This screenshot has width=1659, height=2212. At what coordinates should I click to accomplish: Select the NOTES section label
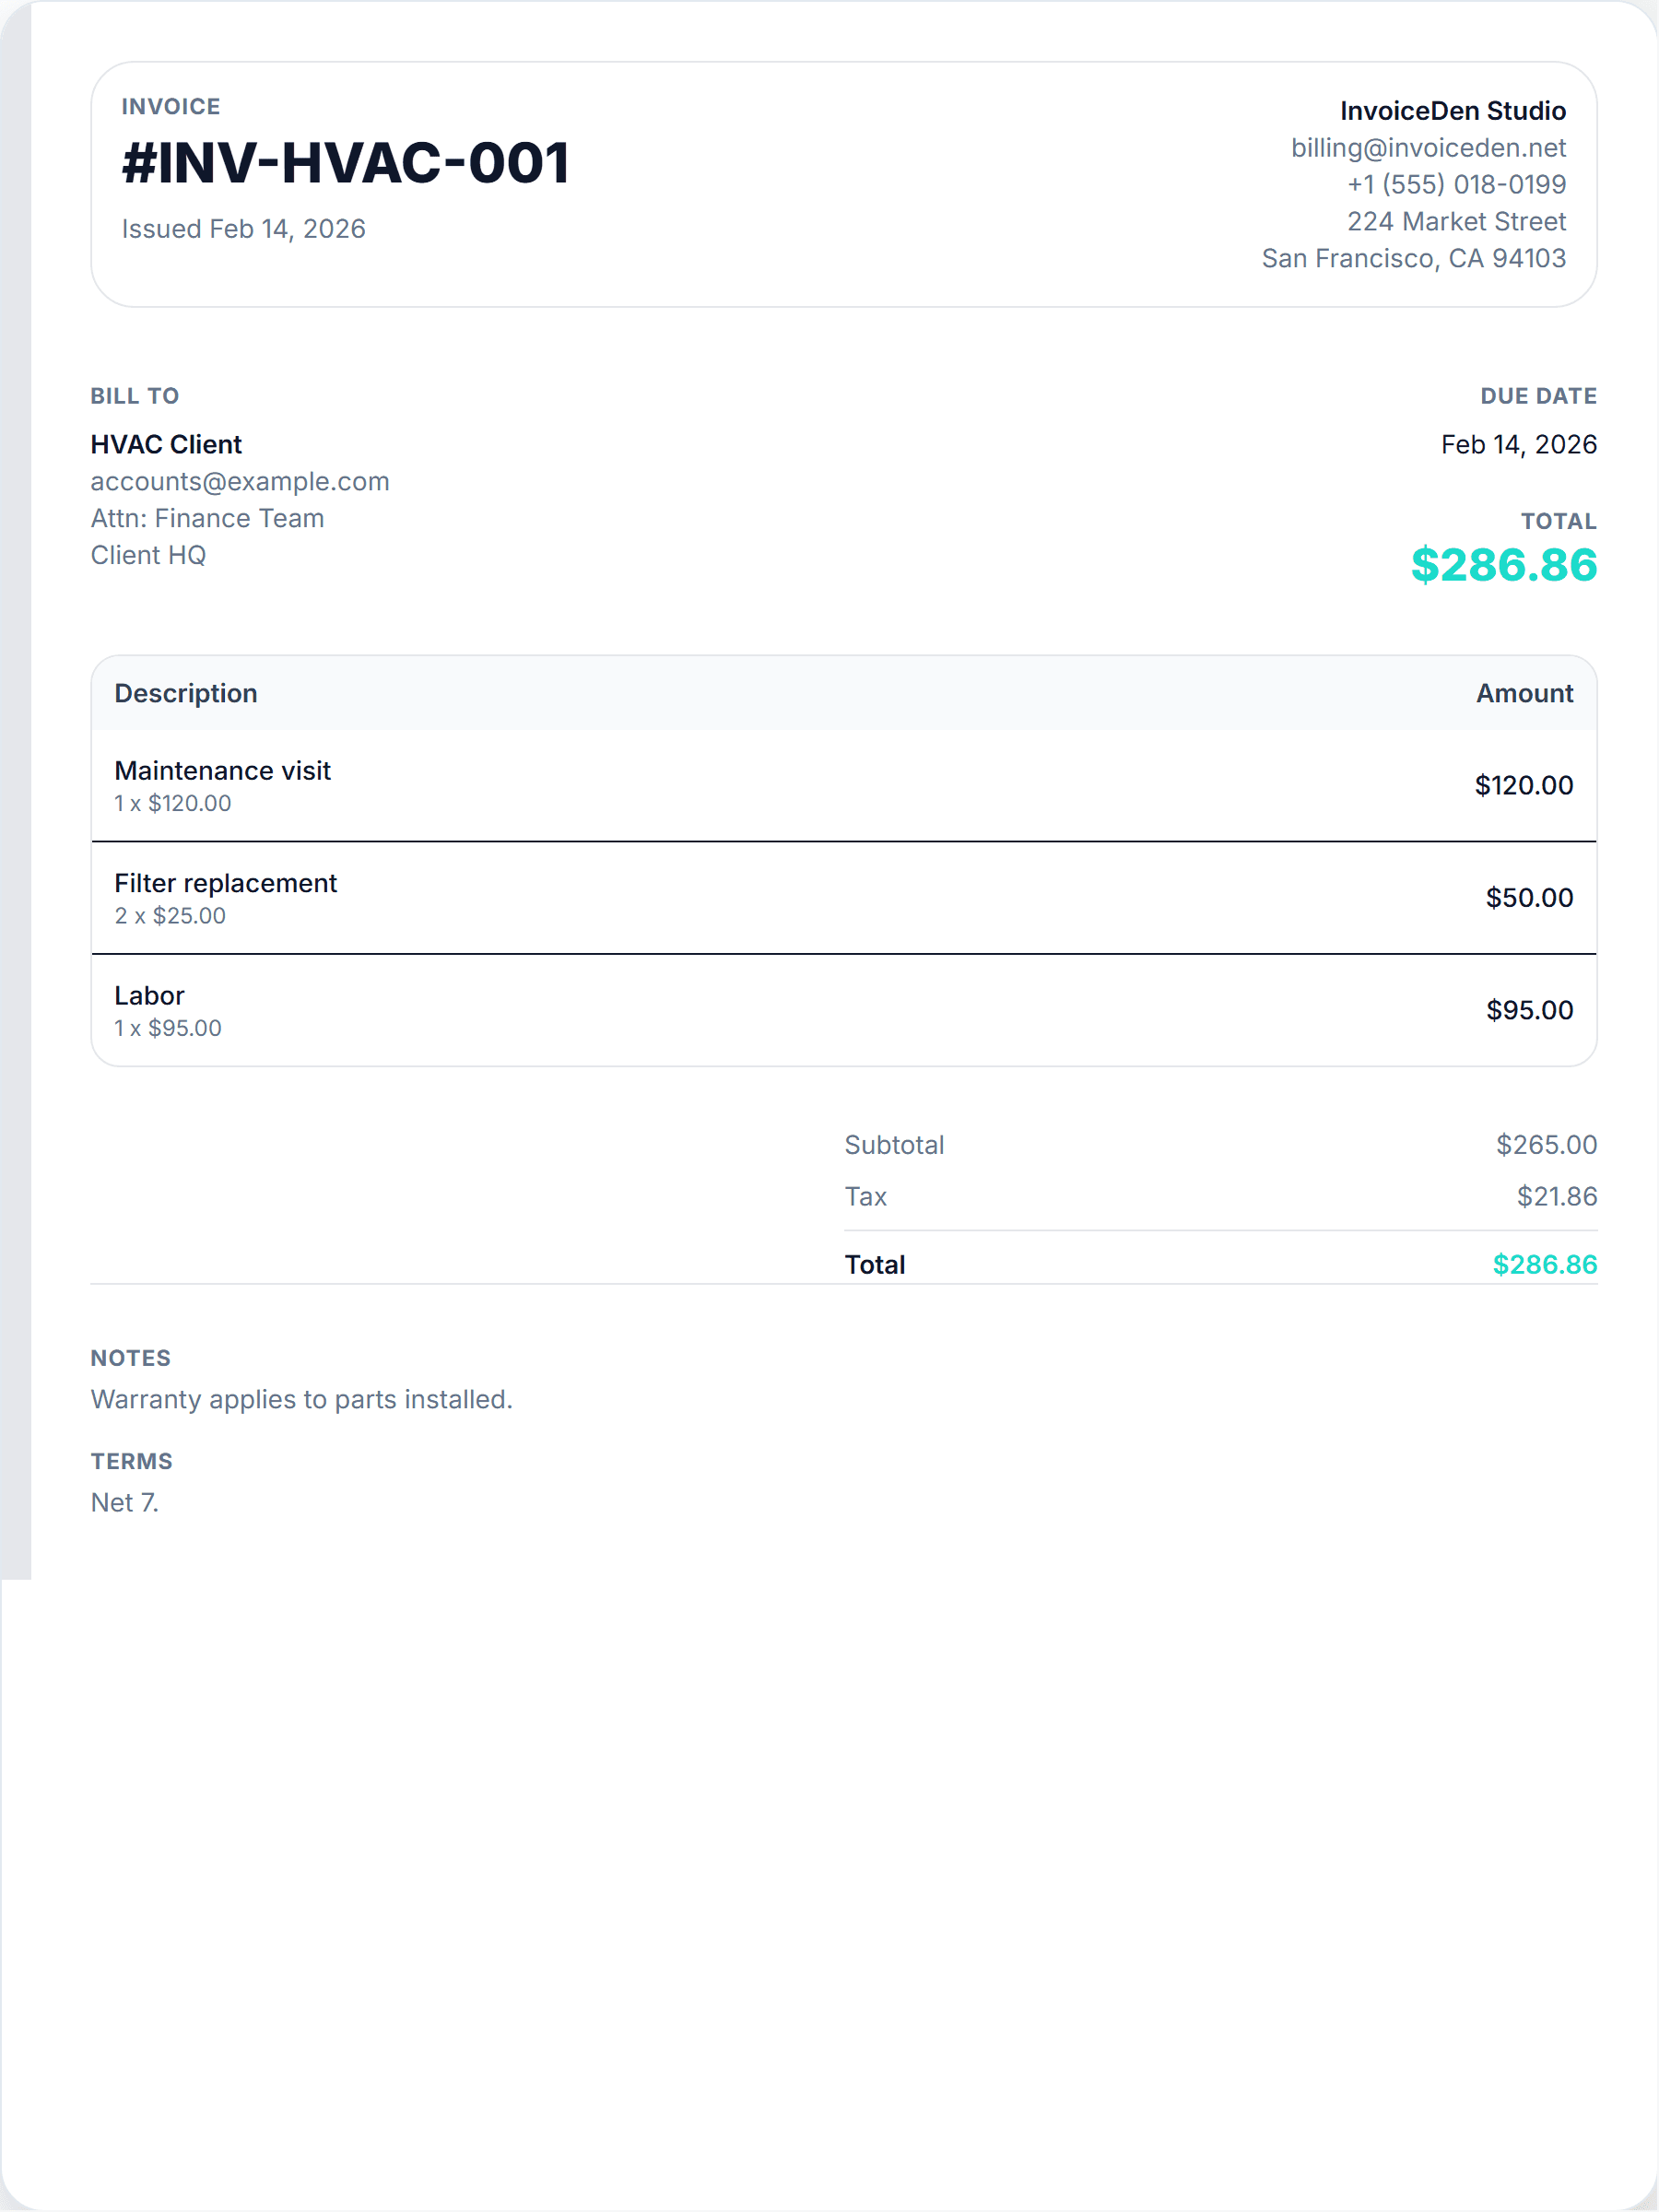(x=131, y=1357)
